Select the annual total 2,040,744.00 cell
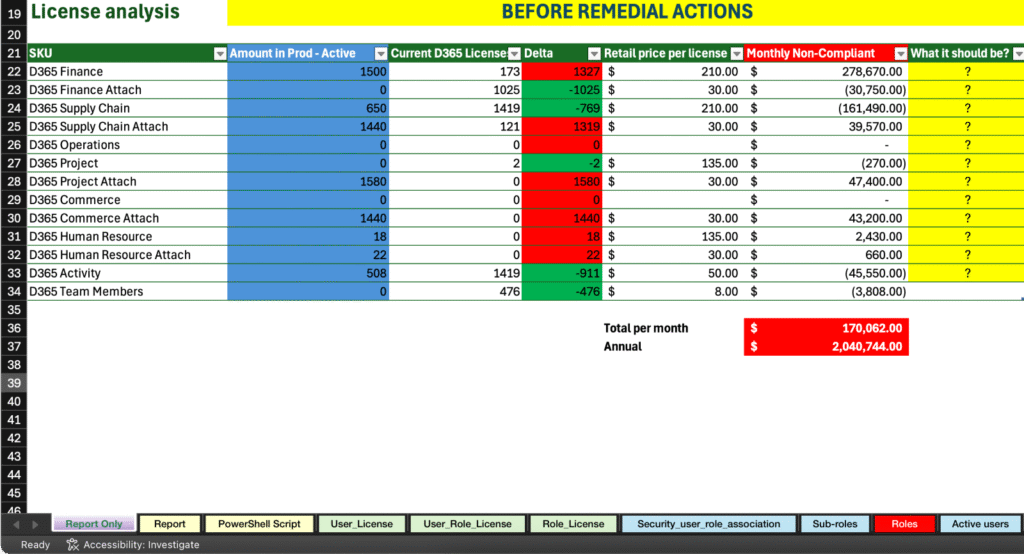 (826, 346)
